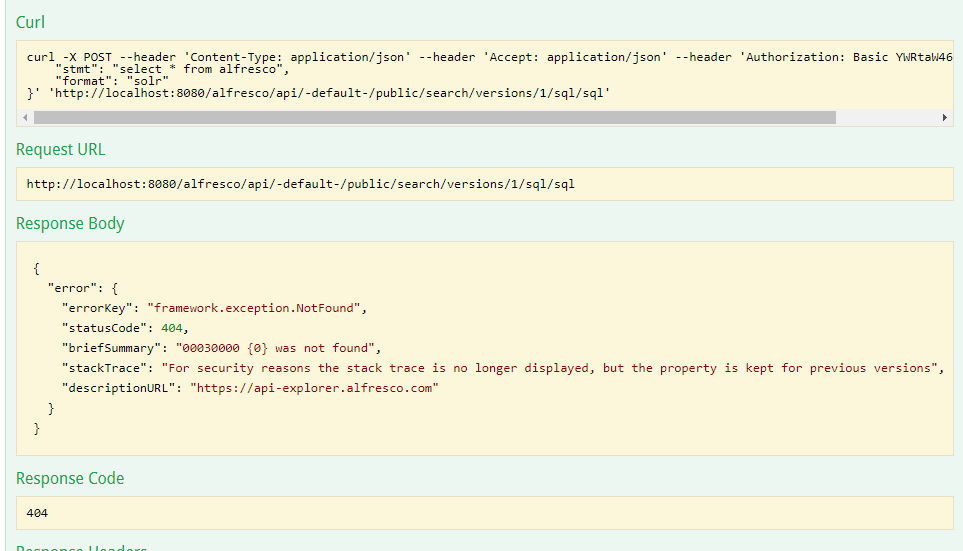Screen dimensions: 963x551
Task: Click the descriptionURL https://api-explorer.alfresco.com value
Action: coord(314,388)
